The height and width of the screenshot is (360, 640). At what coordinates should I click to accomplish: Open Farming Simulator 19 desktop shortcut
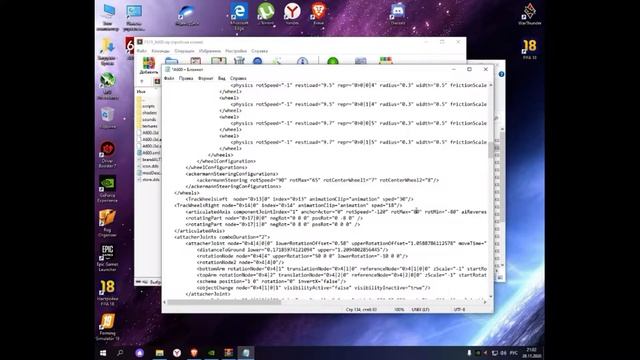pyautogui.click(x=107, y=327)
